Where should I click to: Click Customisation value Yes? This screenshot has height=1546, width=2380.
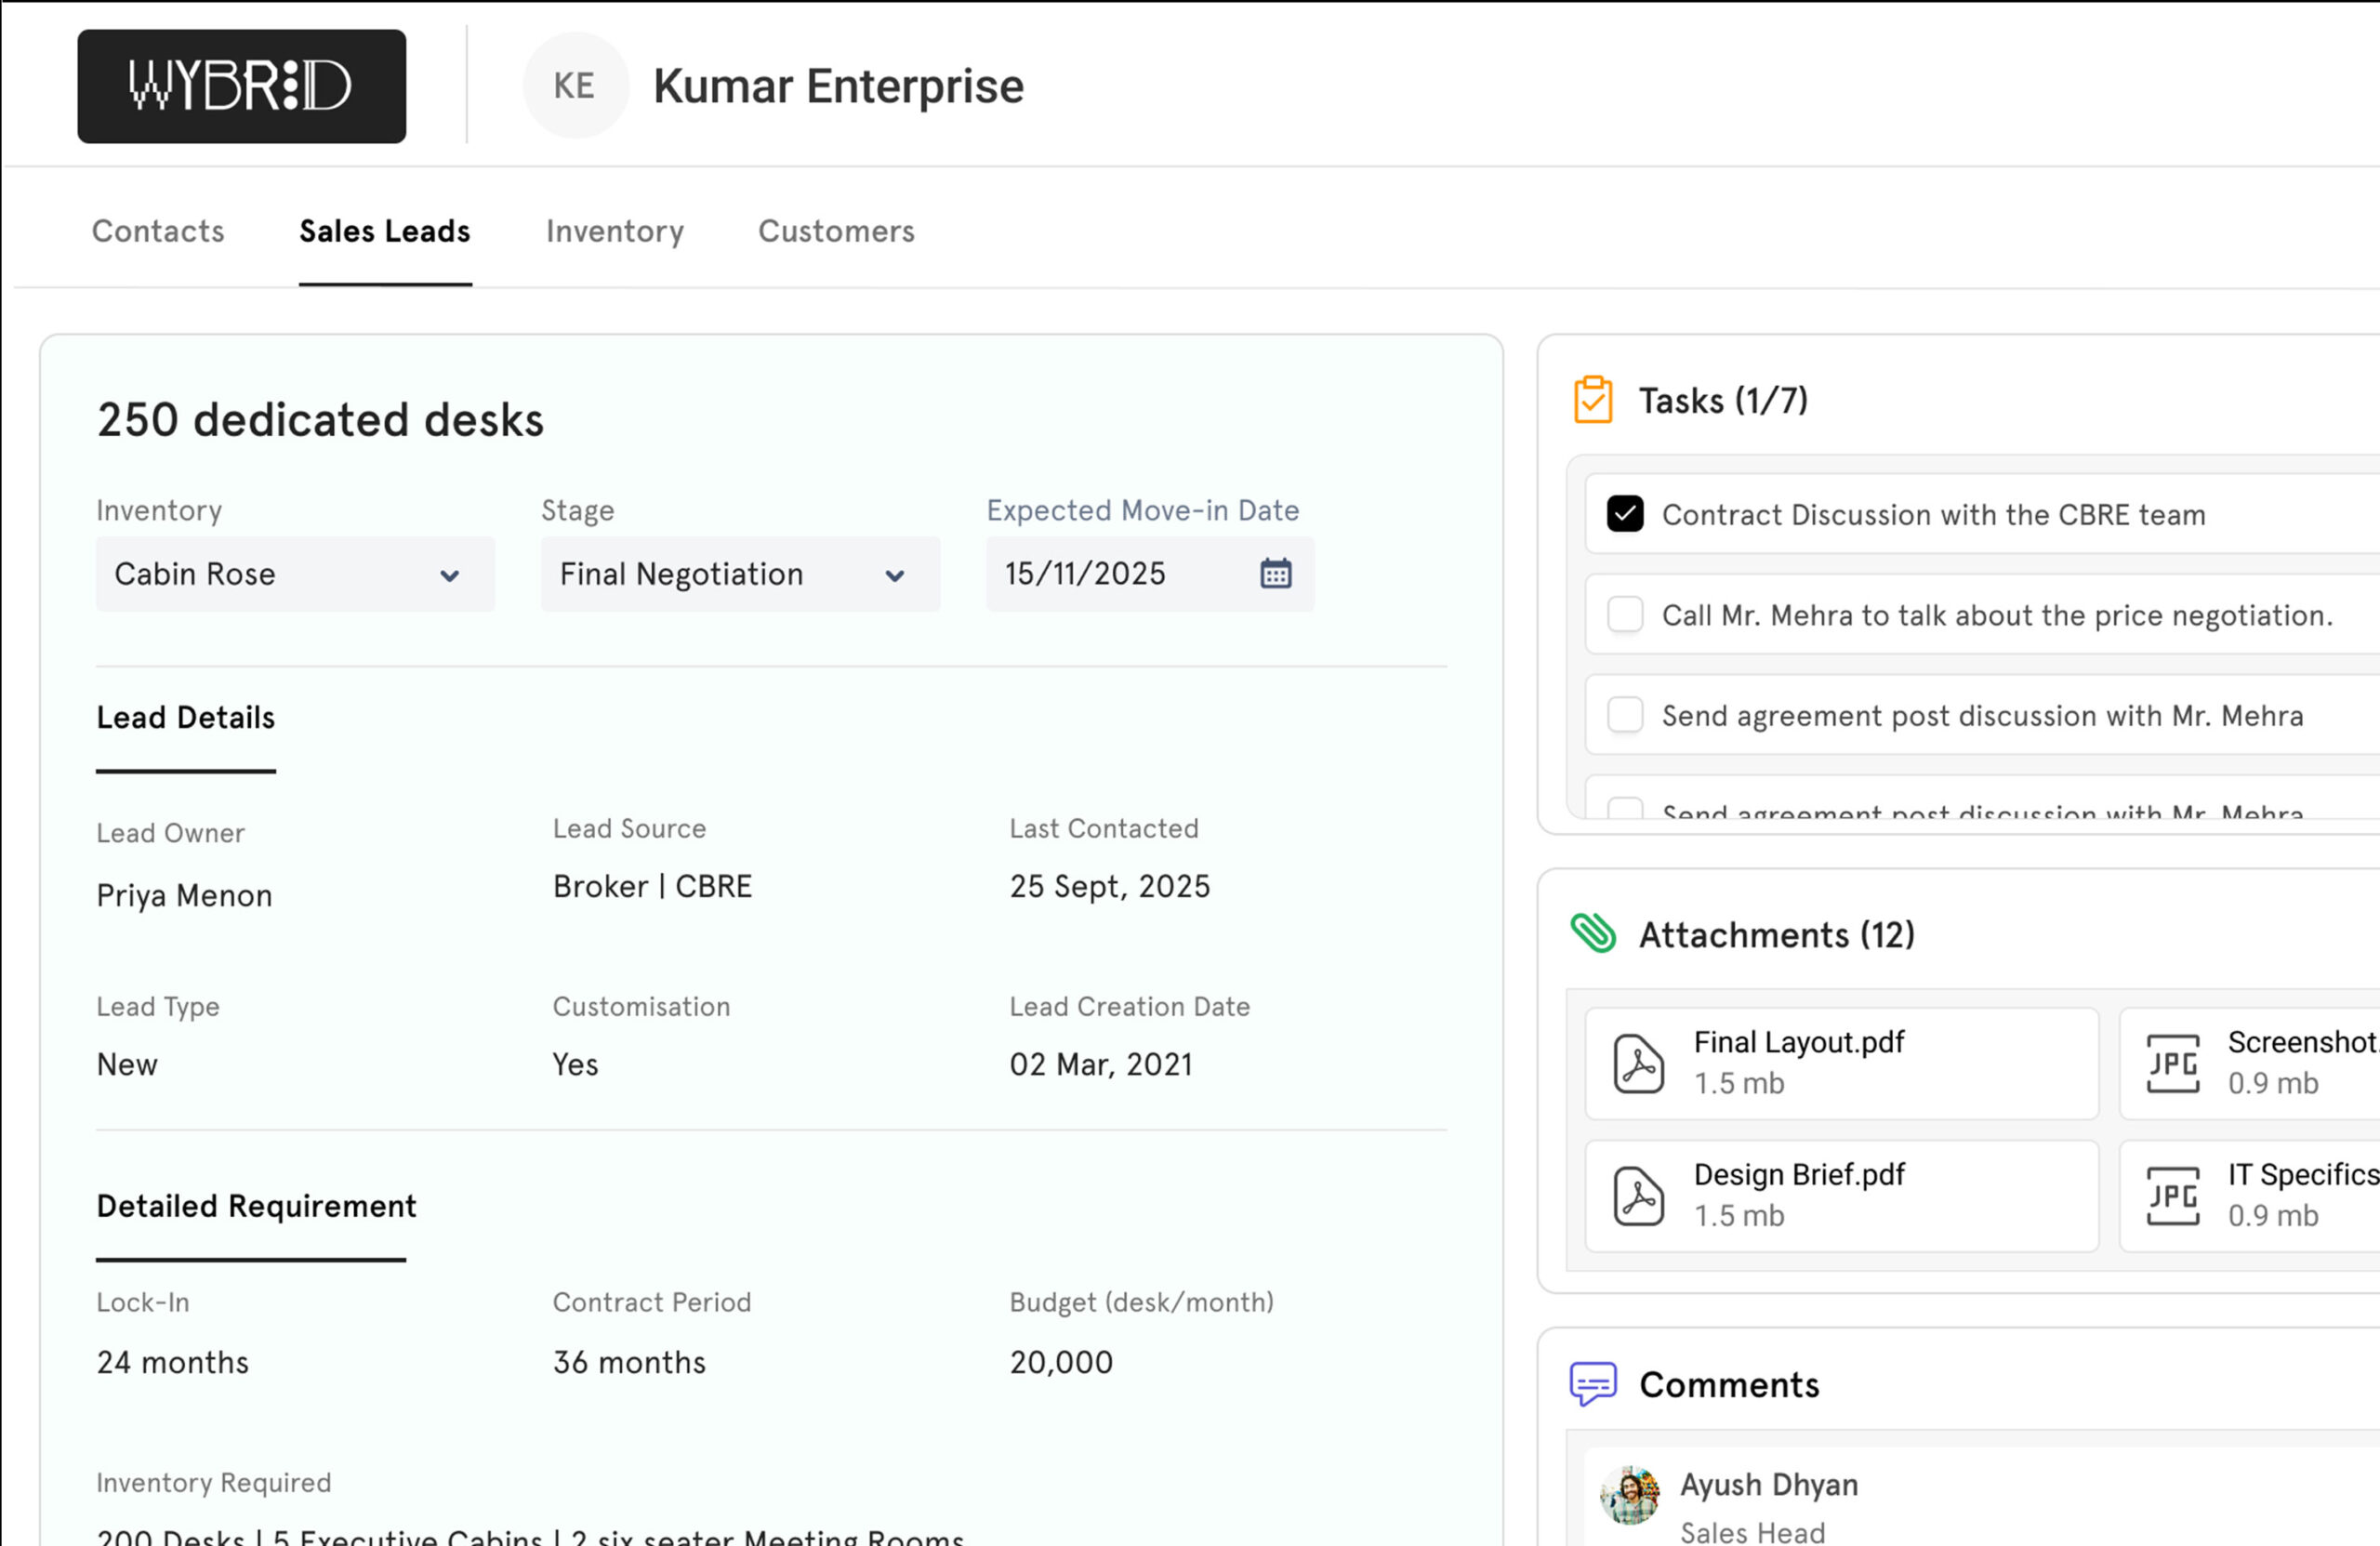coord(575,1064)
